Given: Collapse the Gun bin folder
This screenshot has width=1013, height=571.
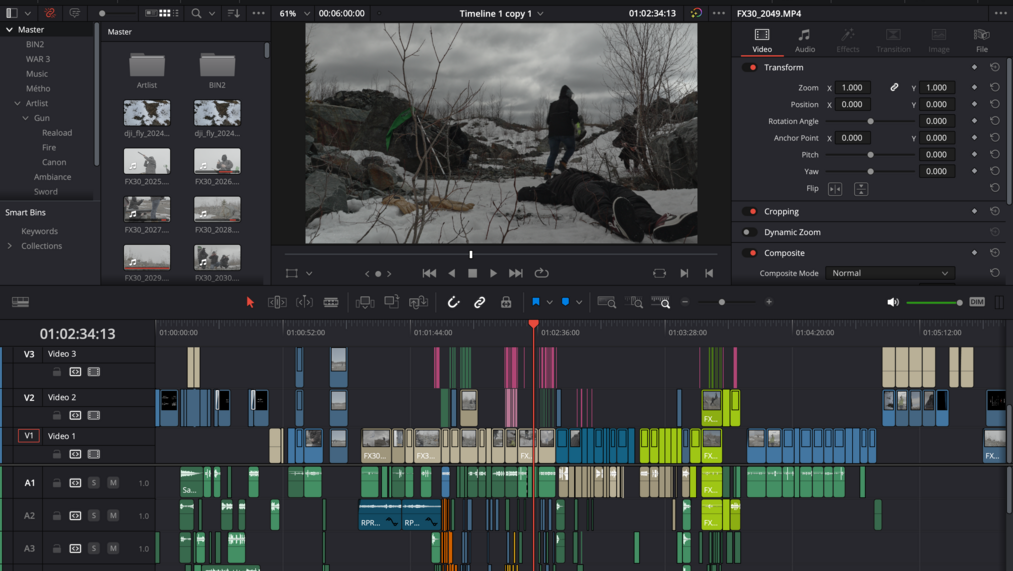Looking at the screenshot, I should (26, 118).
